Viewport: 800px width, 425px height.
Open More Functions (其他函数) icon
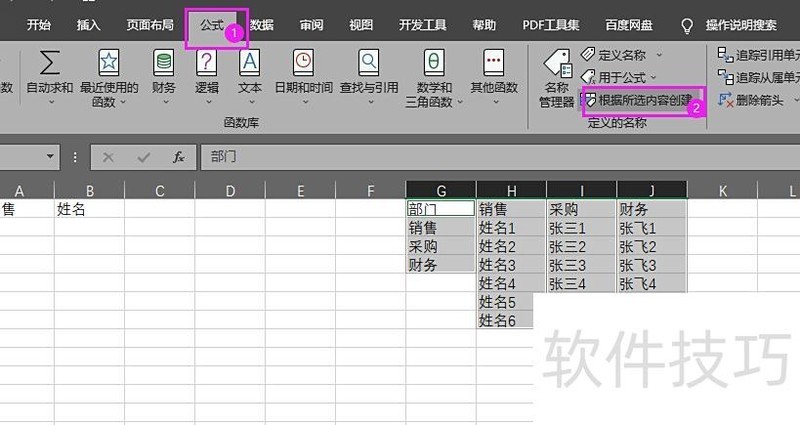pos(493,63)
